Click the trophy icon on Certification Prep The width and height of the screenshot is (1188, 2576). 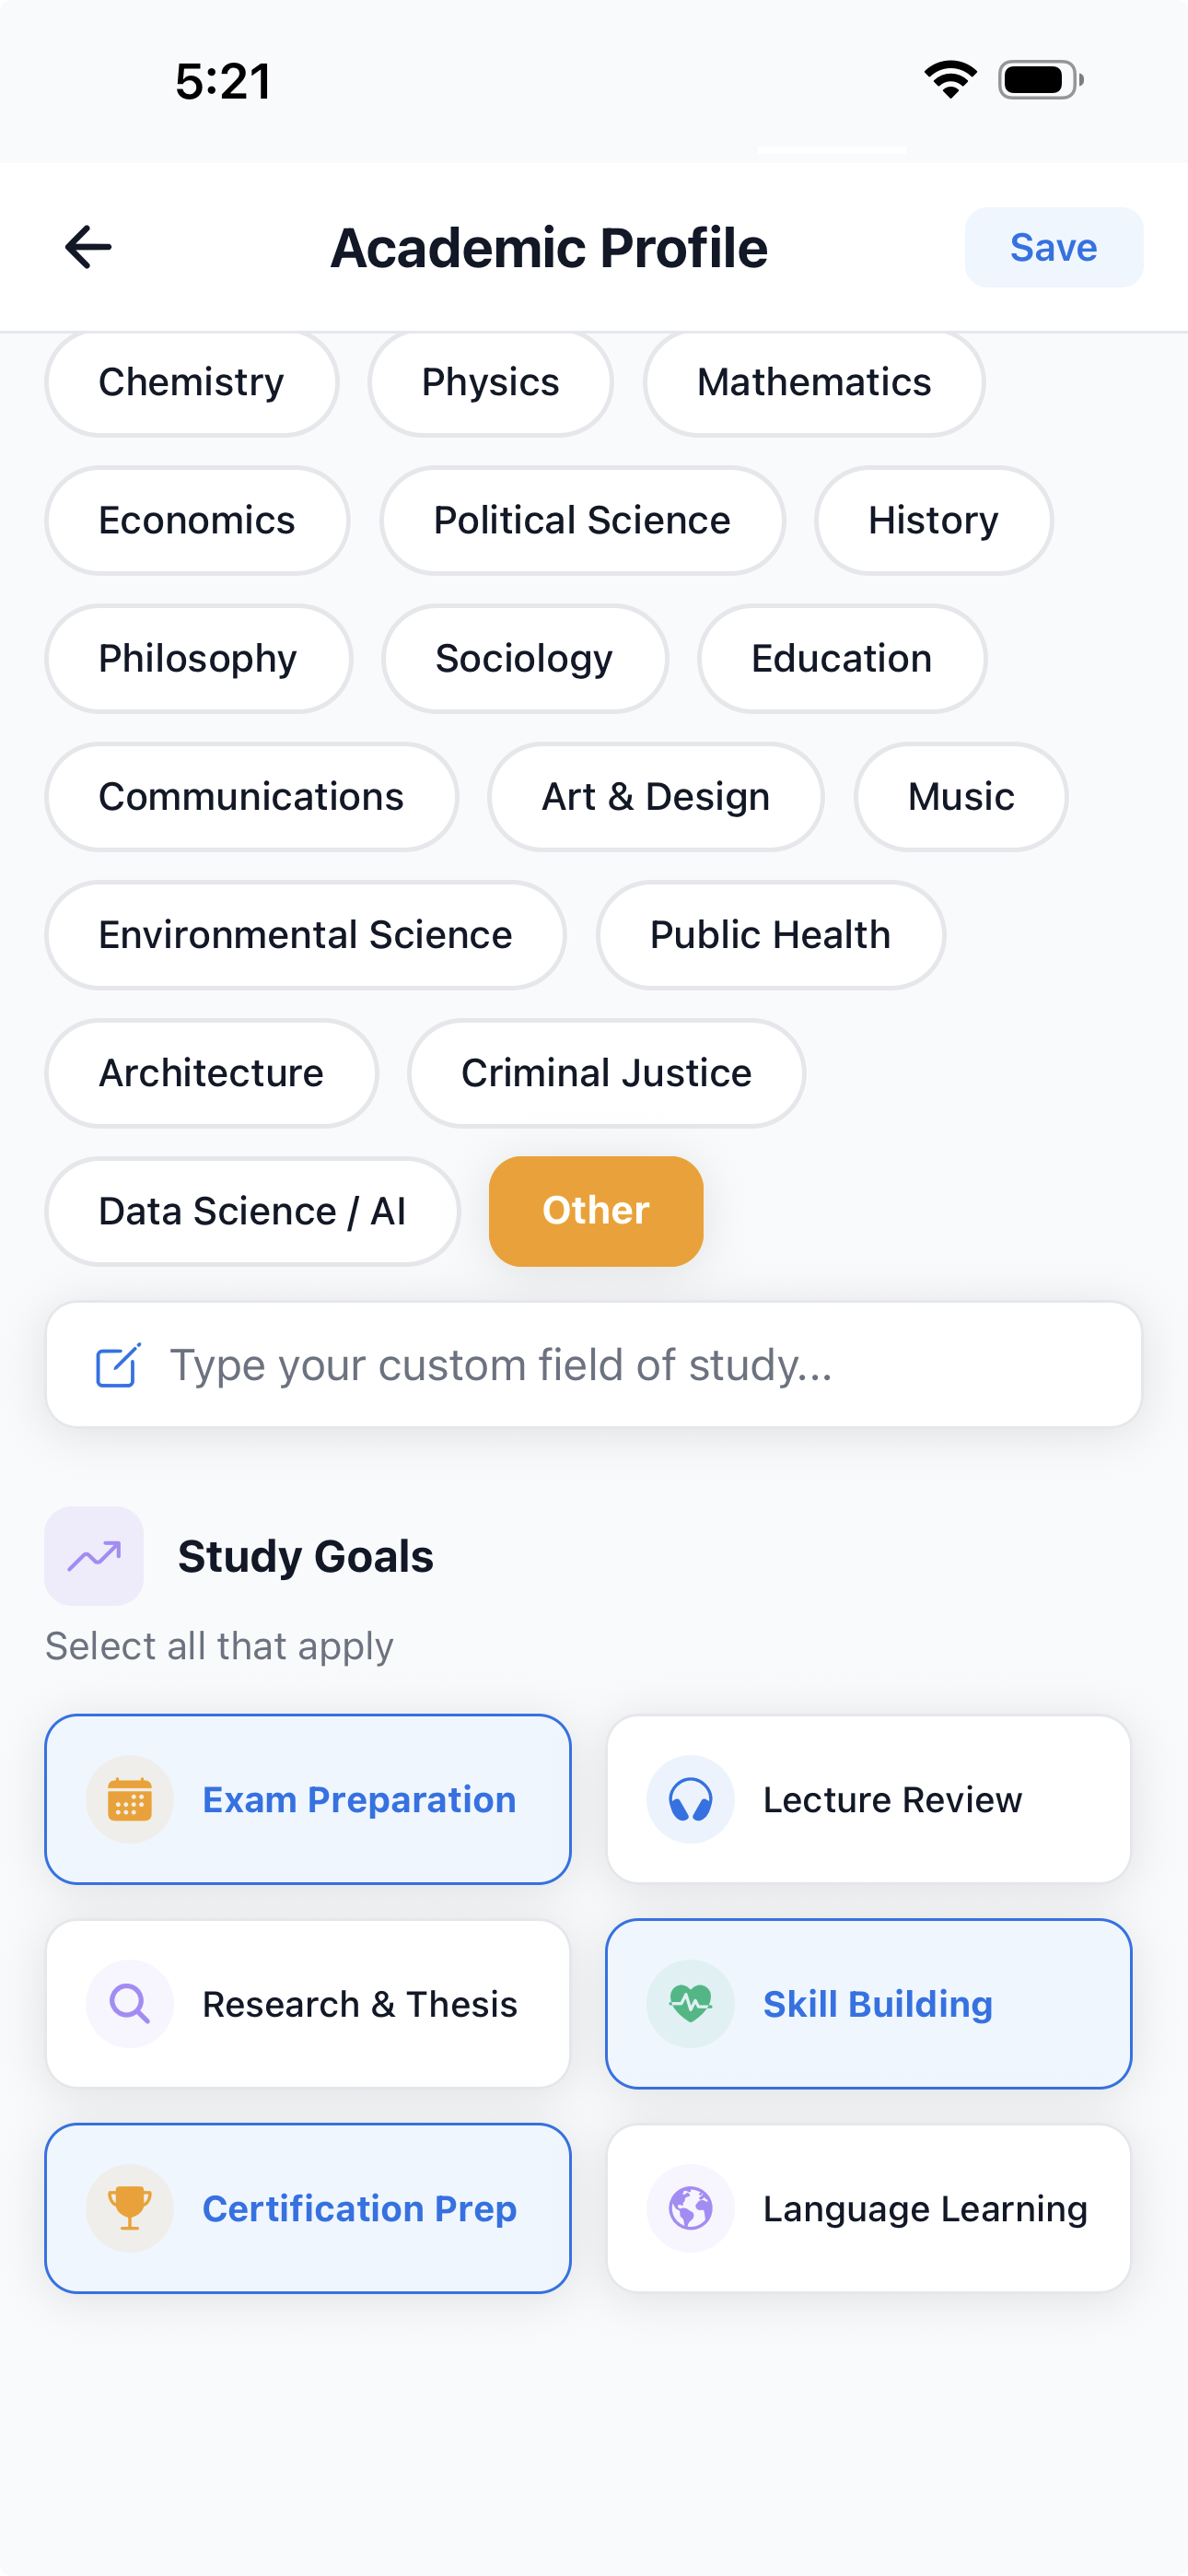coord(130,2207)
